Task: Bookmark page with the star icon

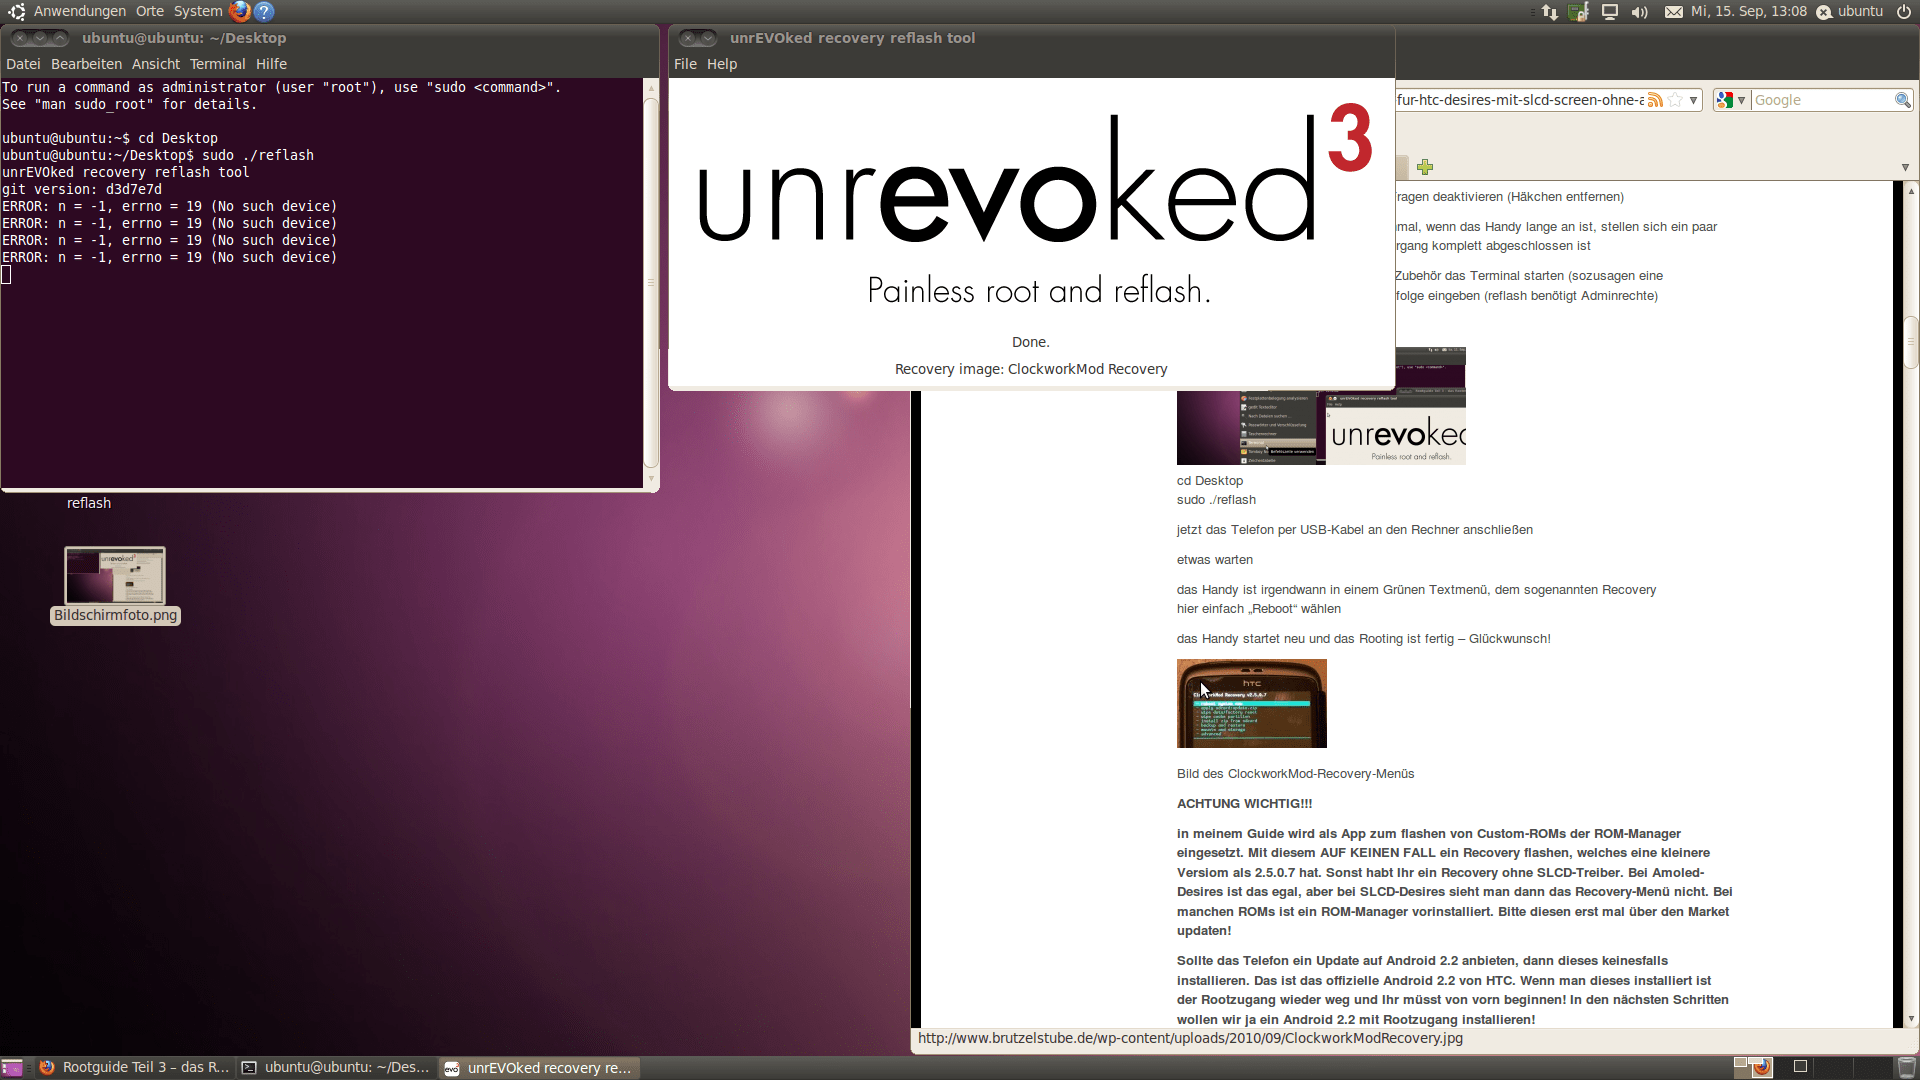Action: coord(1675,100)
